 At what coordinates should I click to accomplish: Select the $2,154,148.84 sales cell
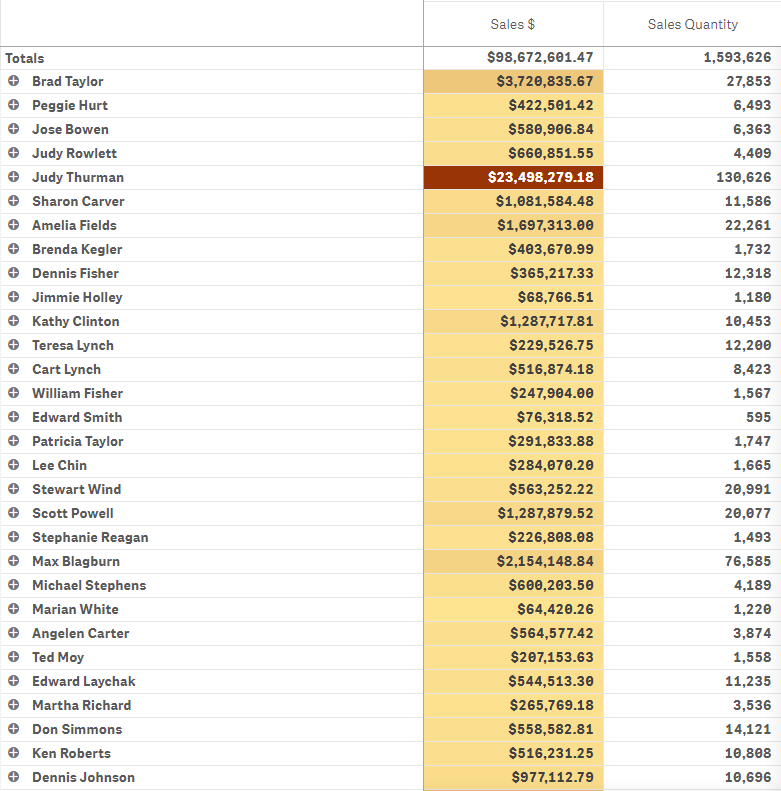pos(513,561)
